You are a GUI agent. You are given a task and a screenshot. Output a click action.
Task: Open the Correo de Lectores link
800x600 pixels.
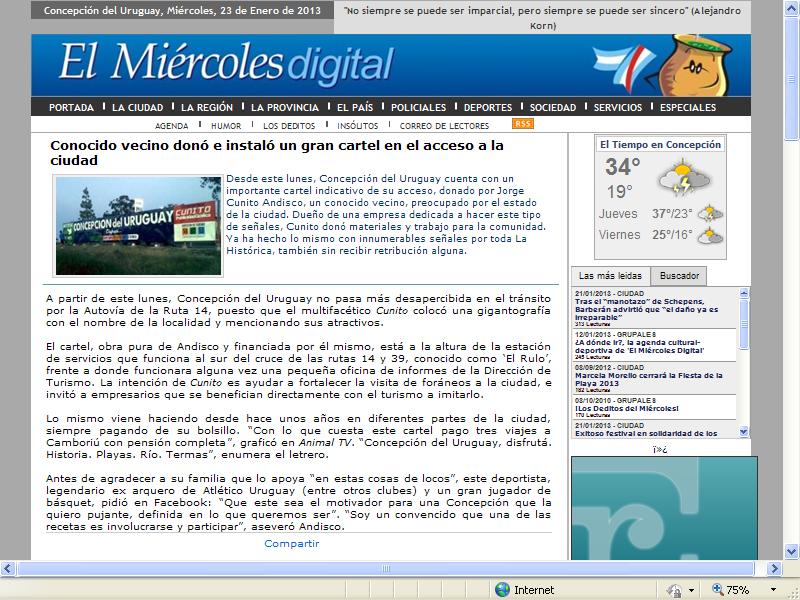pos(444,126)
